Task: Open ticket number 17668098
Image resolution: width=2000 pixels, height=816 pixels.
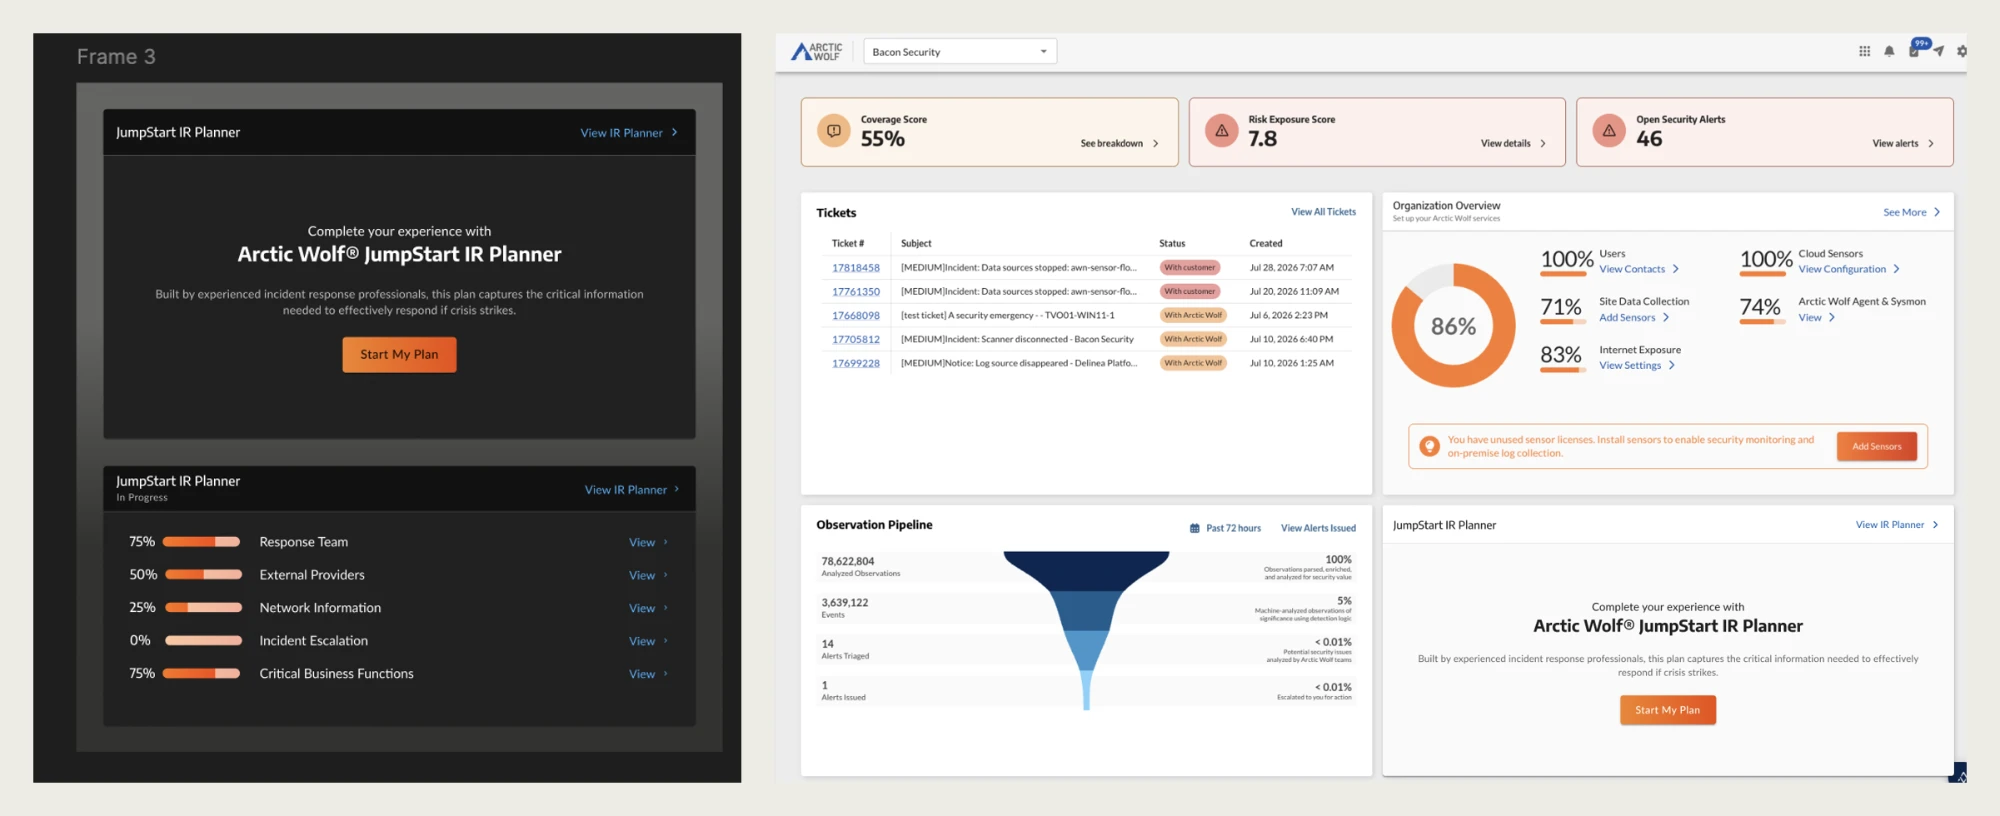Action: [856, 316]
